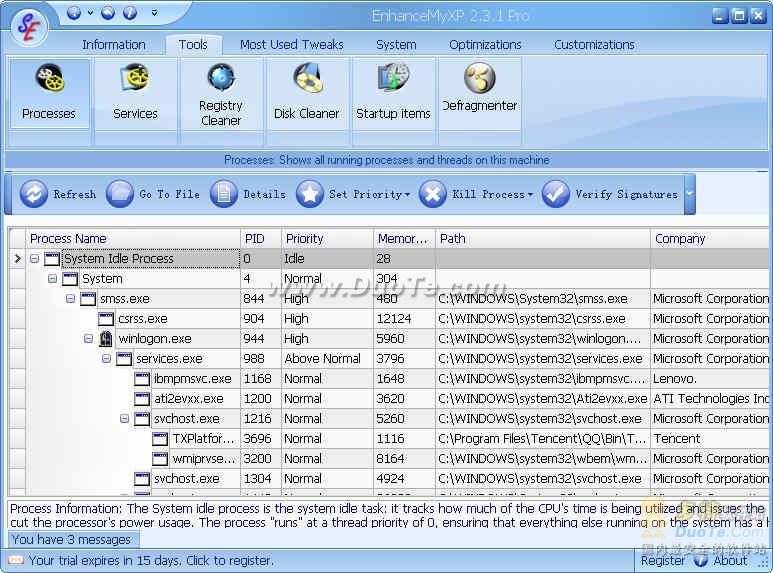Click the About info icon
773x573 pixels.
coord(700,561)
